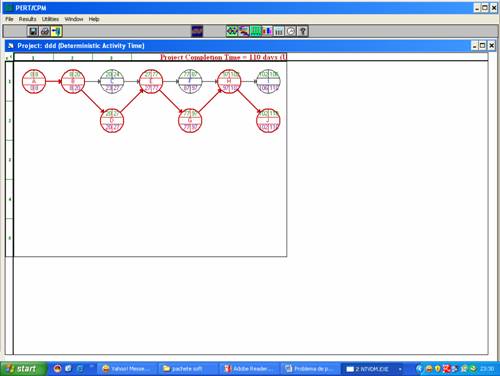Click the question mark help icon
Image resolution: width=500 pixels, height=376 pixels.
click(x=303, y=31)
